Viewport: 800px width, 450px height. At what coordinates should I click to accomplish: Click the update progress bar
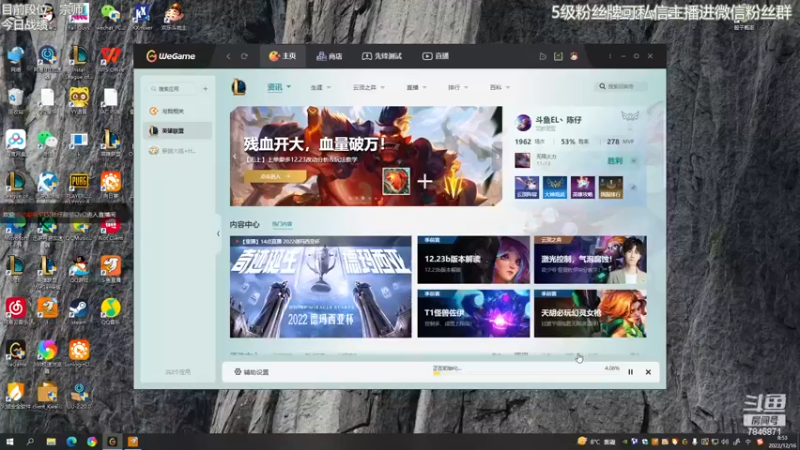click(x=526, y=373)
